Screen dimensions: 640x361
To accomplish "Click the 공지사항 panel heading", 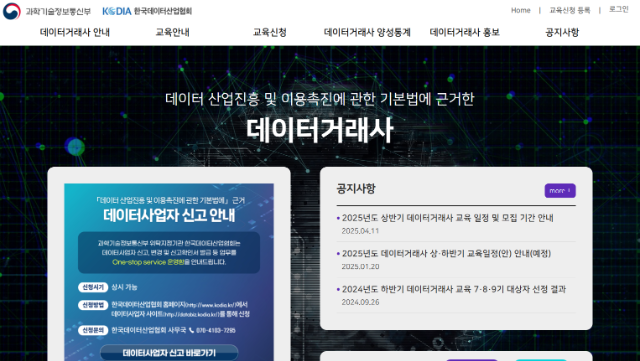I will pos(356,189).
